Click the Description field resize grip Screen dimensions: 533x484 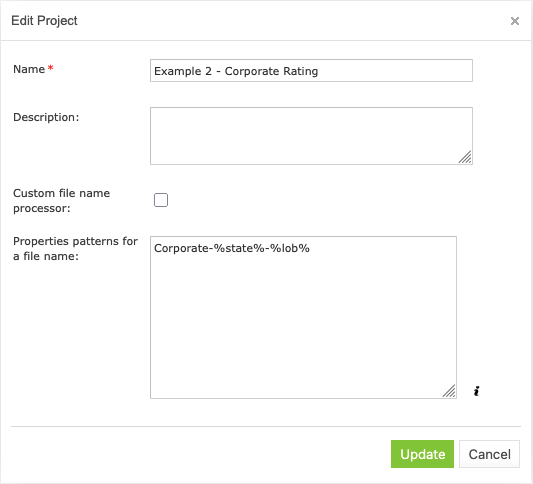(x=465, y=157)
